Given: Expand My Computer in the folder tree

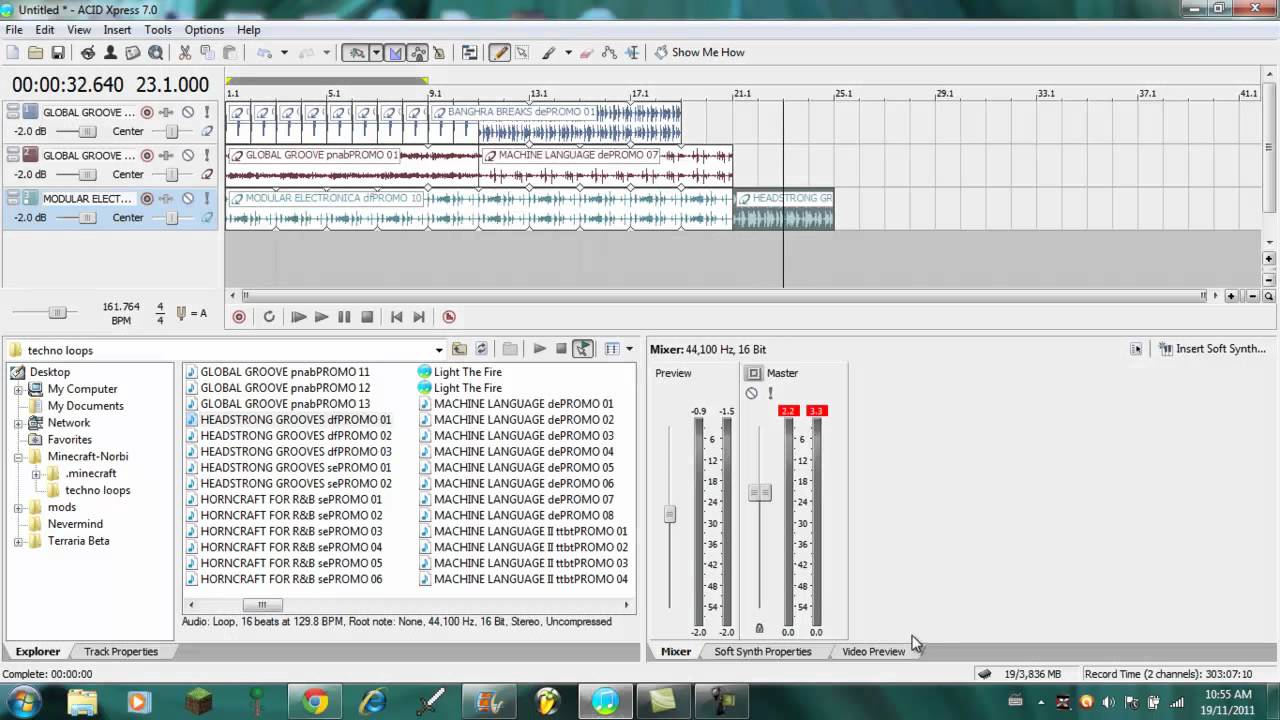Looking at the screenshot, I should 18,389.
